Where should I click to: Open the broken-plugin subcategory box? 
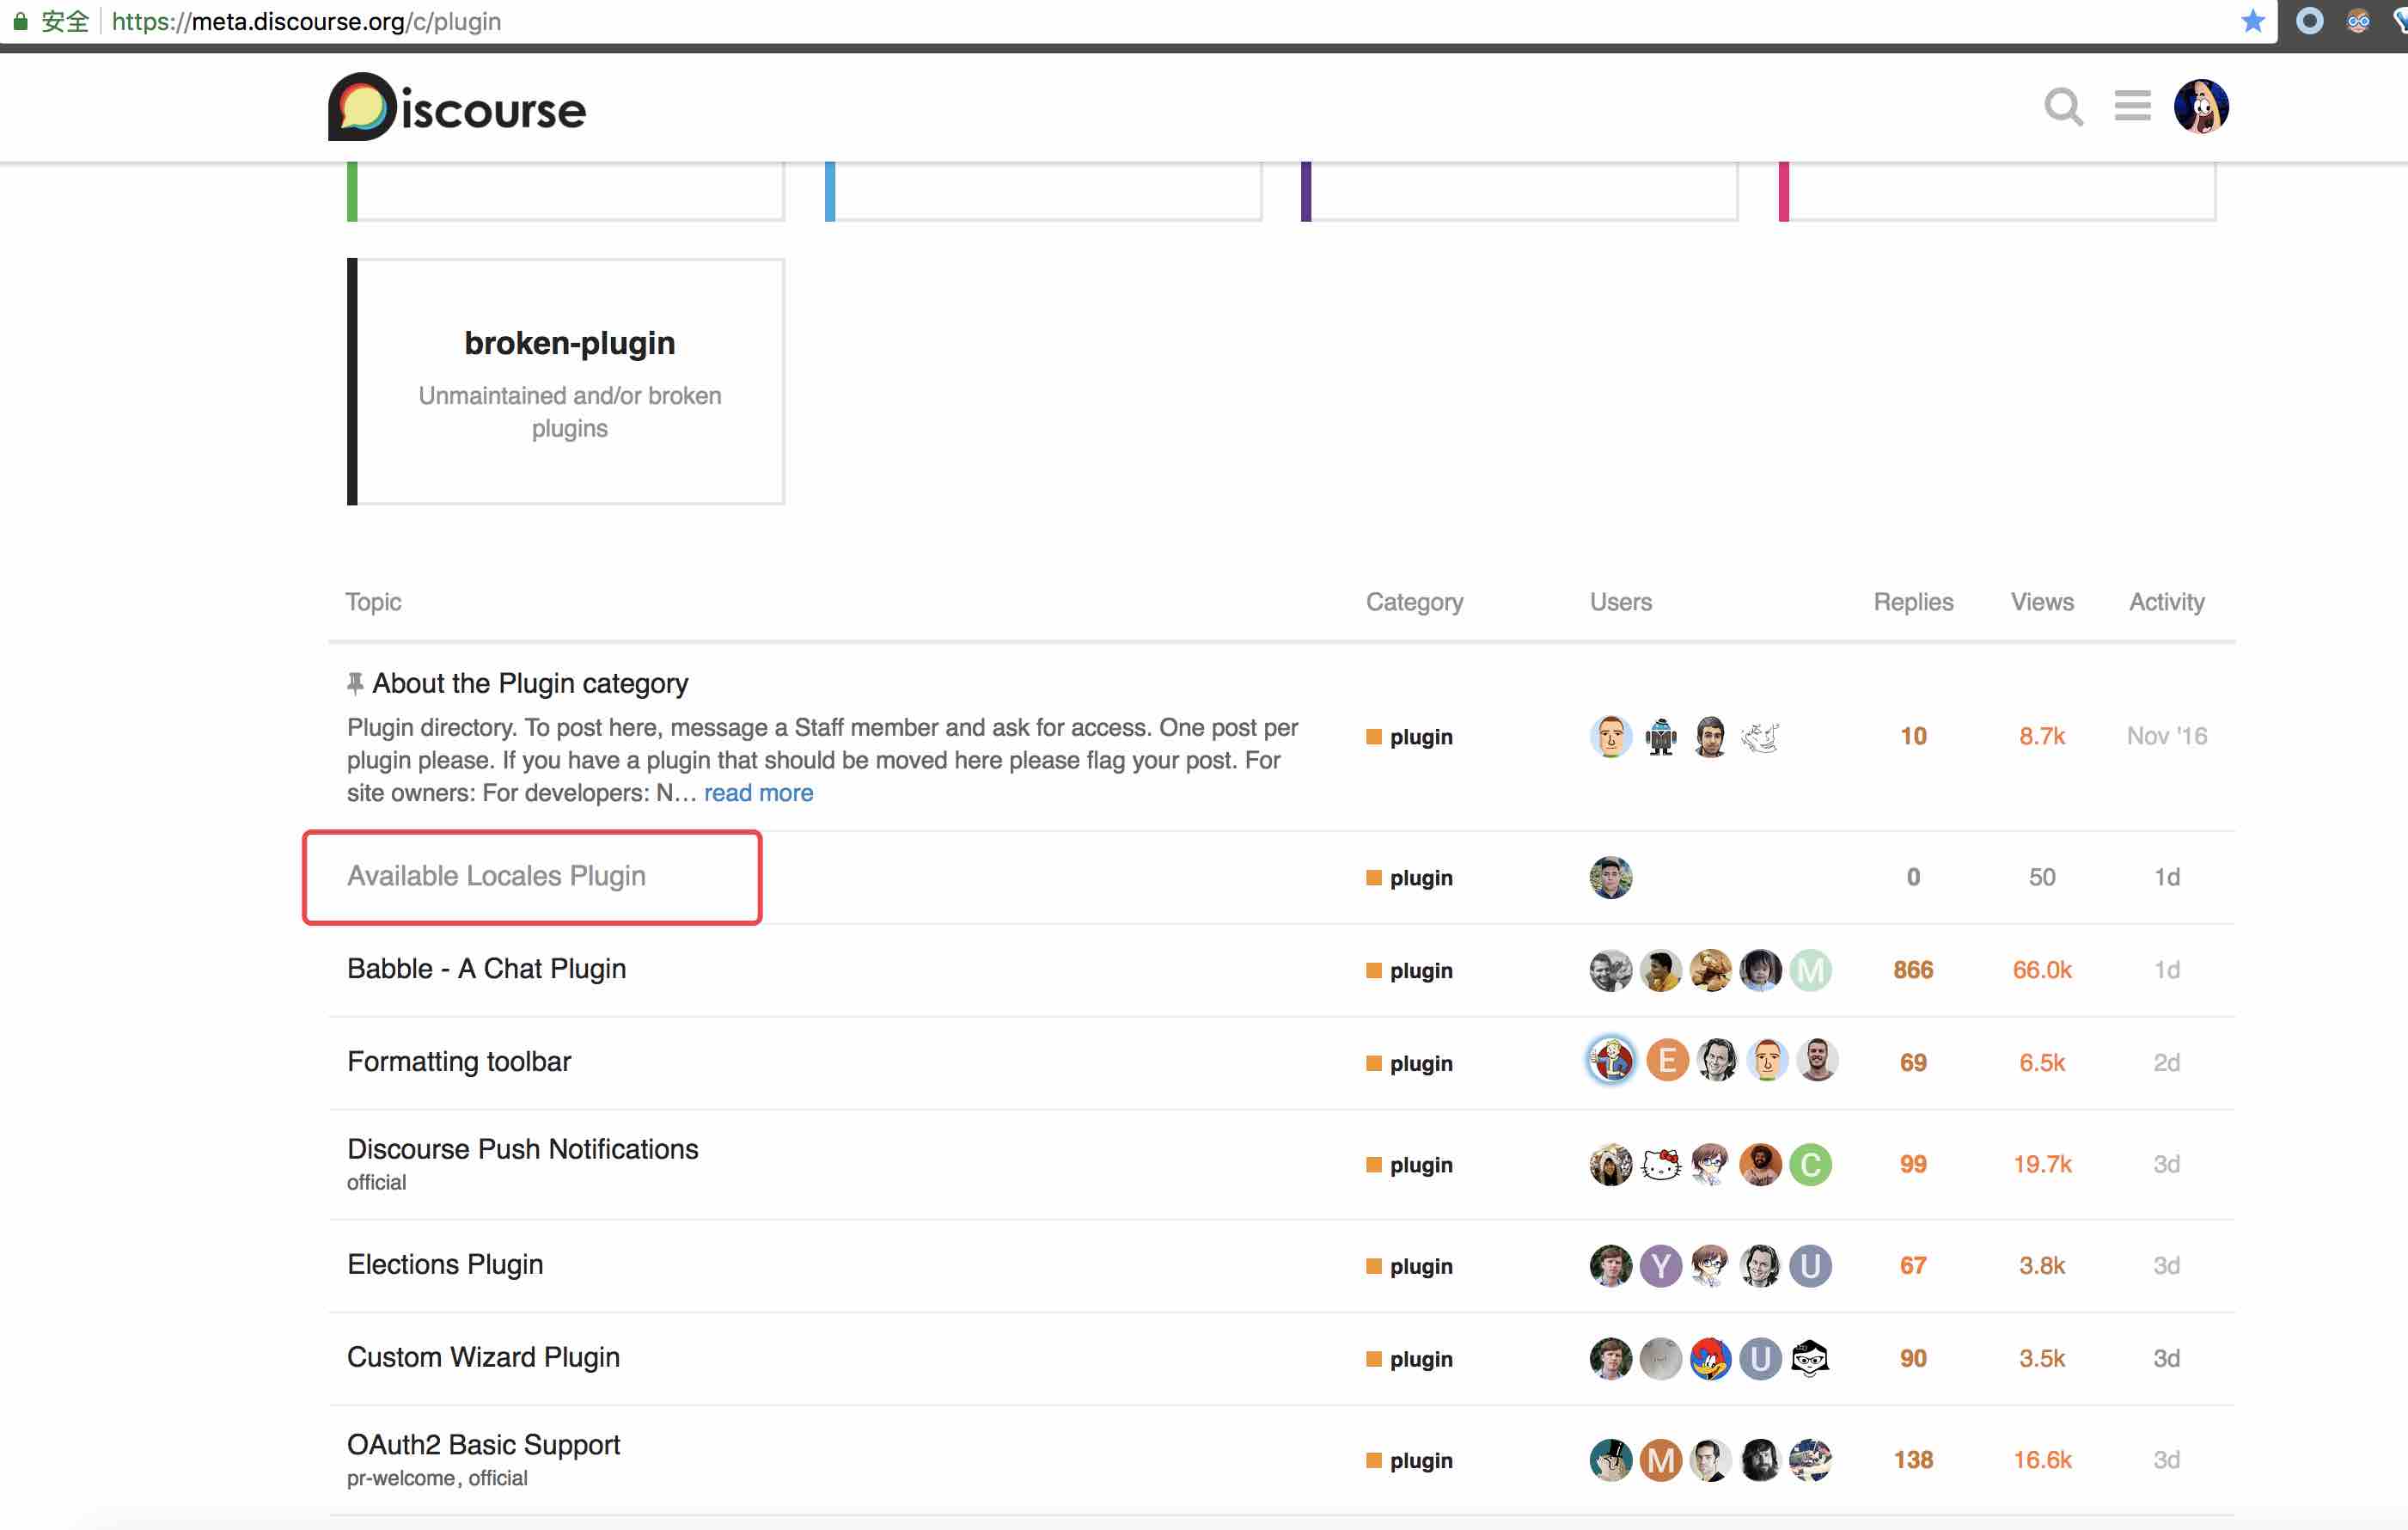[569, 382]
